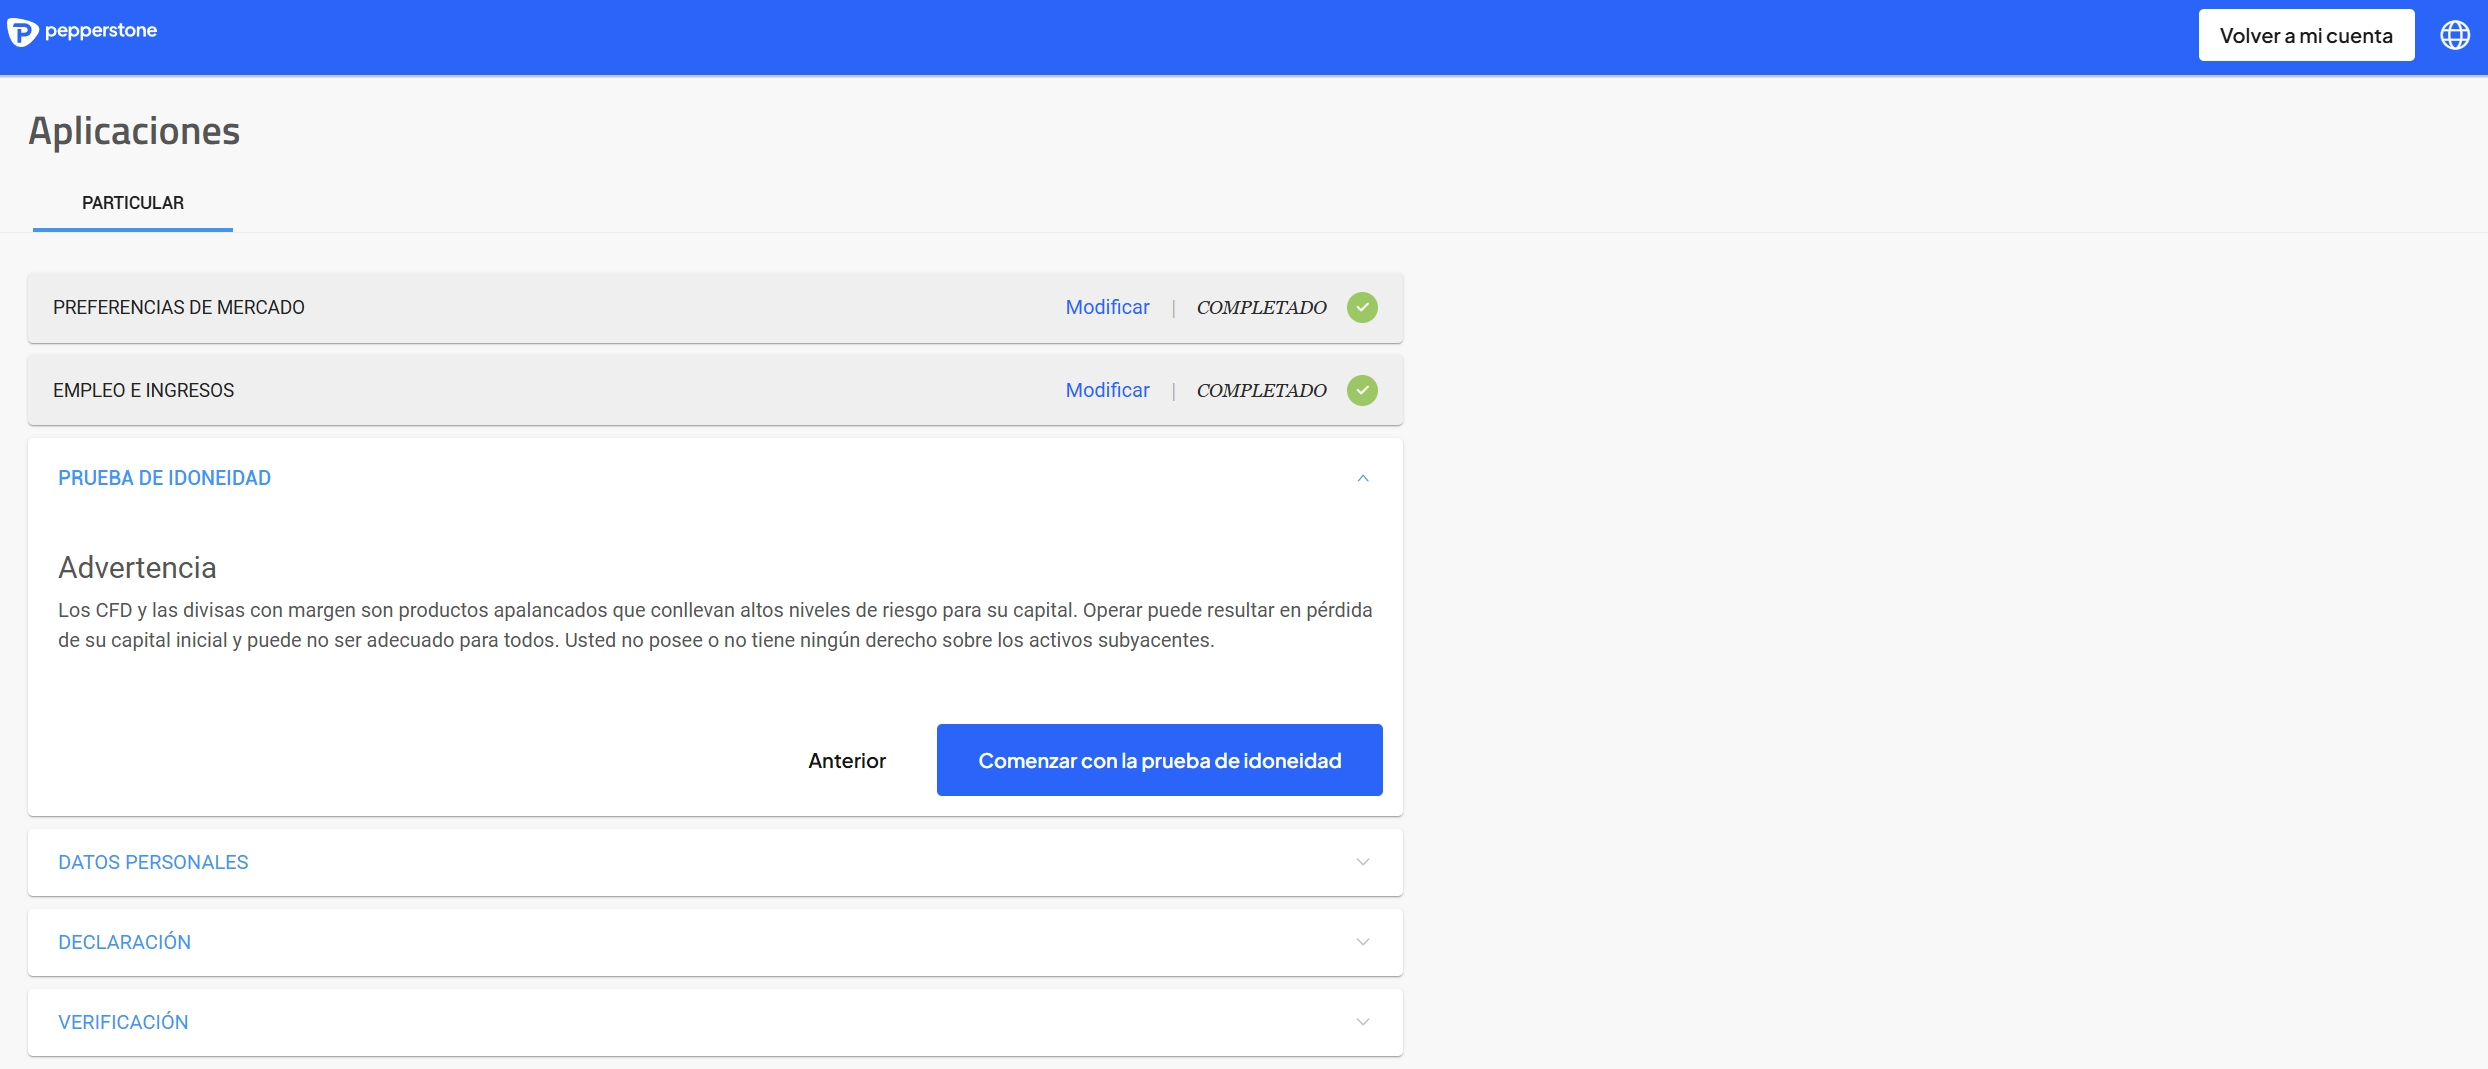Click DATOS PERSONALES section title
The image size is (2488, 1069).
tap(153, 862)
